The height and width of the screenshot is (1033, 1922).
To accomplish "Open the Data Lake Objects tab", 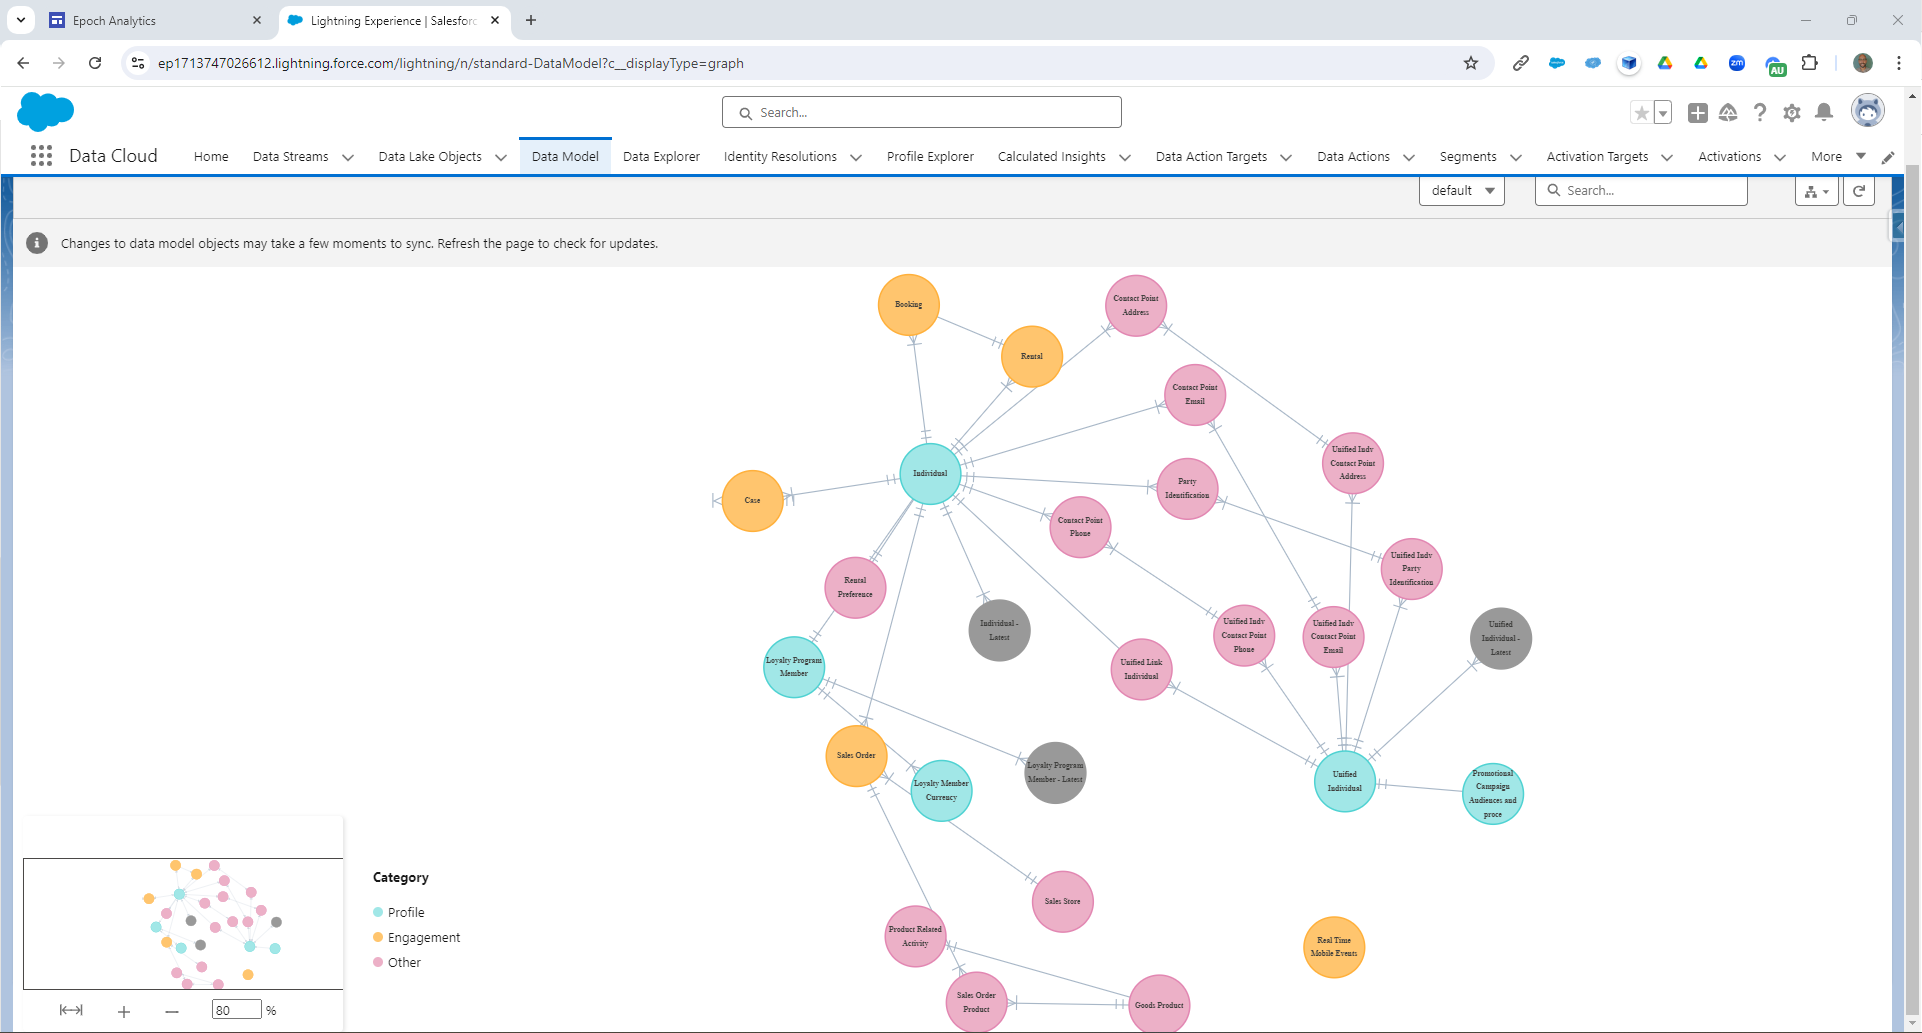I will 430,157.
